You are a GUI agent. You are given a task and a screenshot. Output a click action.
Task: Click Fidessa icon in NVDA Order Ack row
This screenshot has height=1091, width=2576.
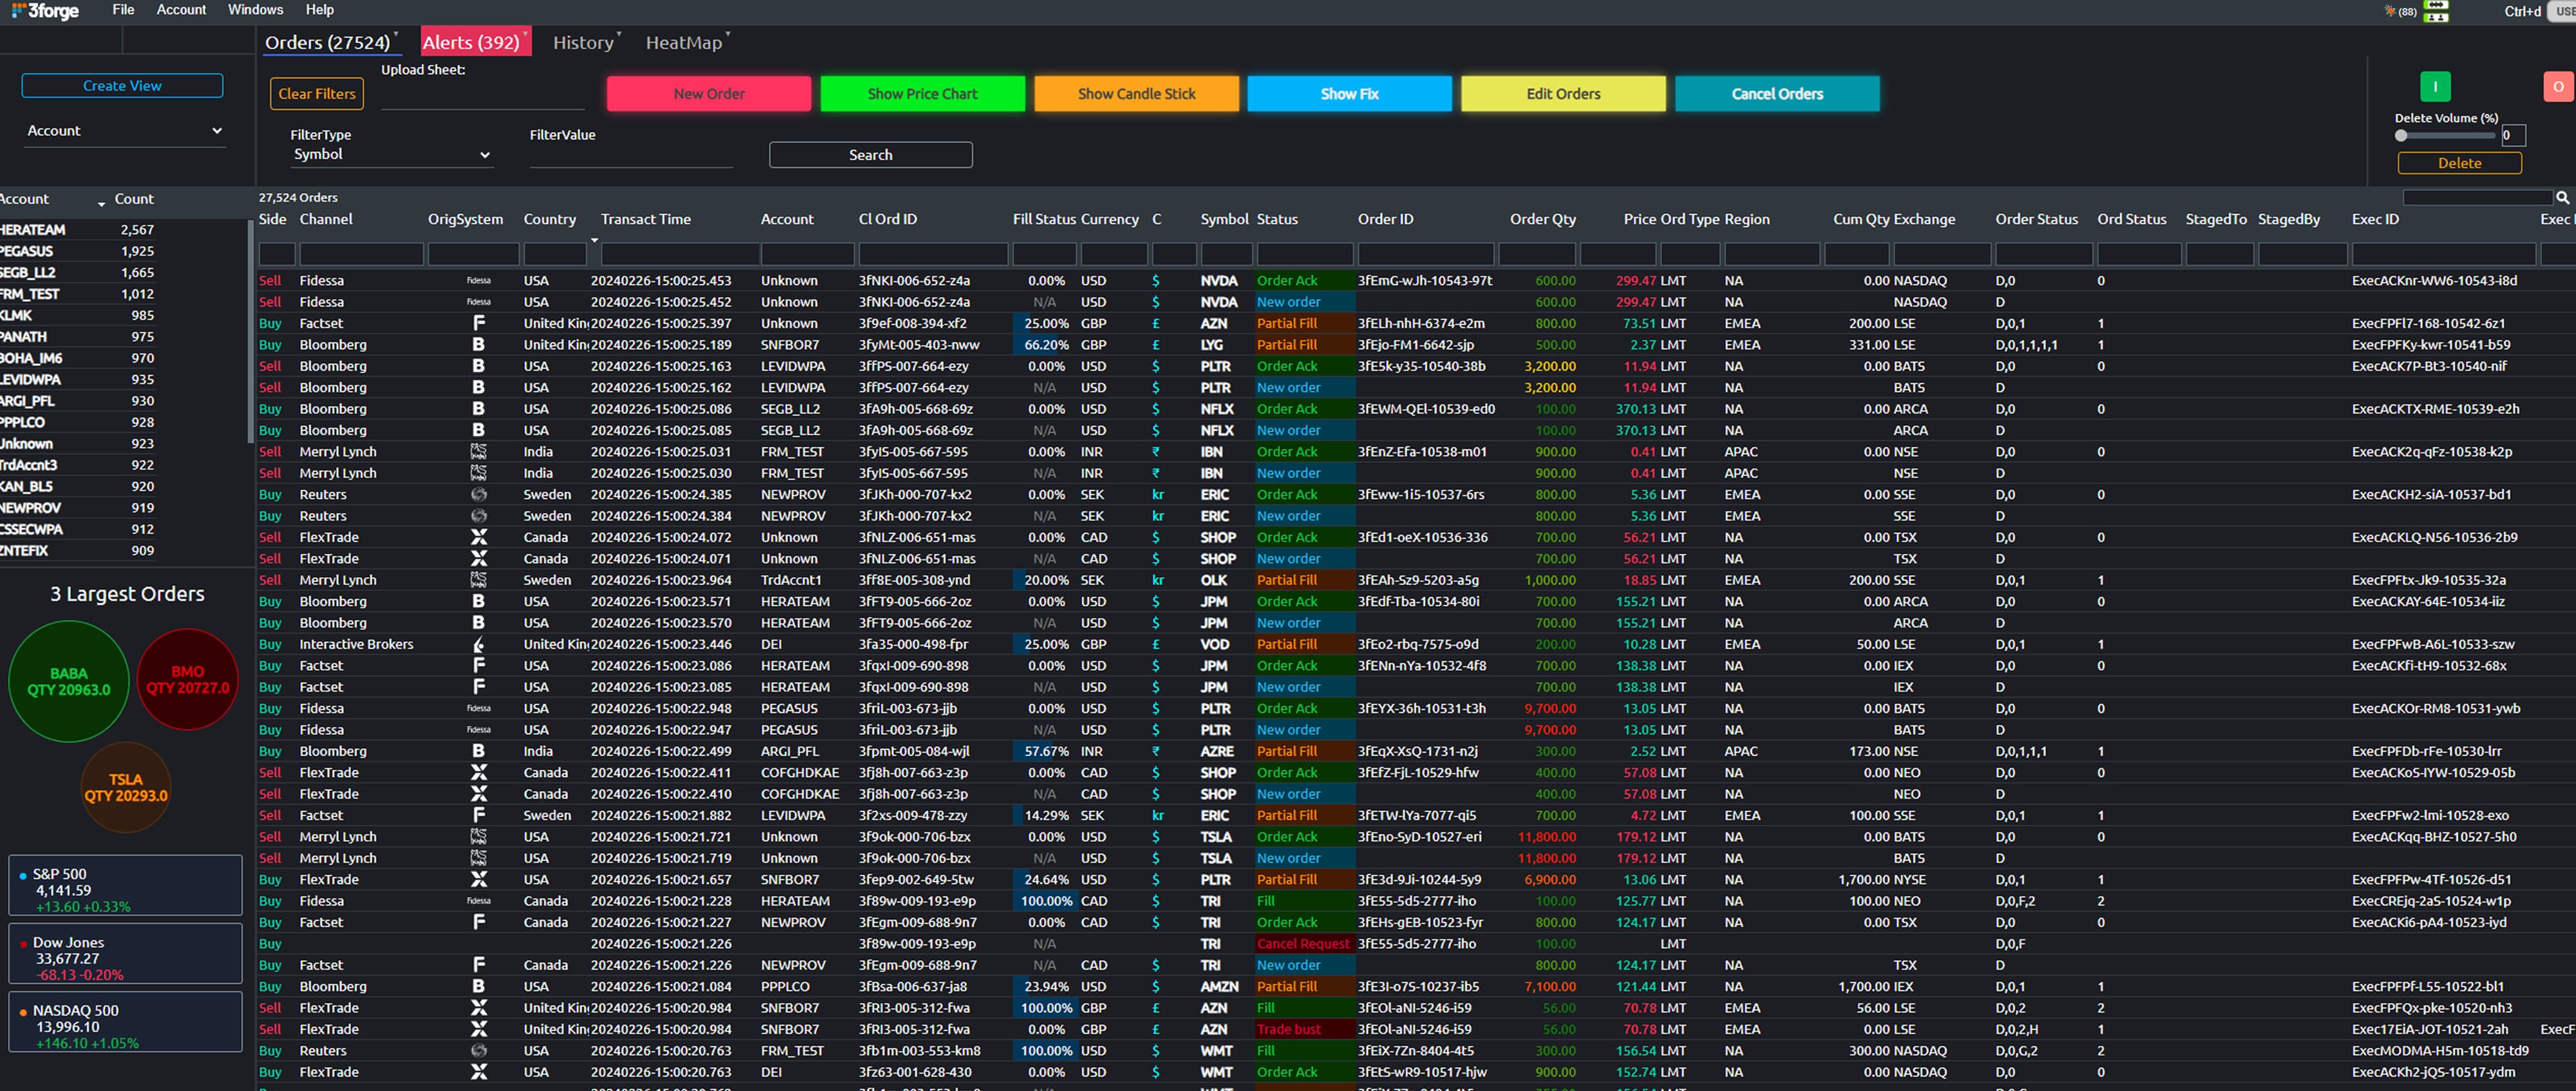[x=479, y=281]
